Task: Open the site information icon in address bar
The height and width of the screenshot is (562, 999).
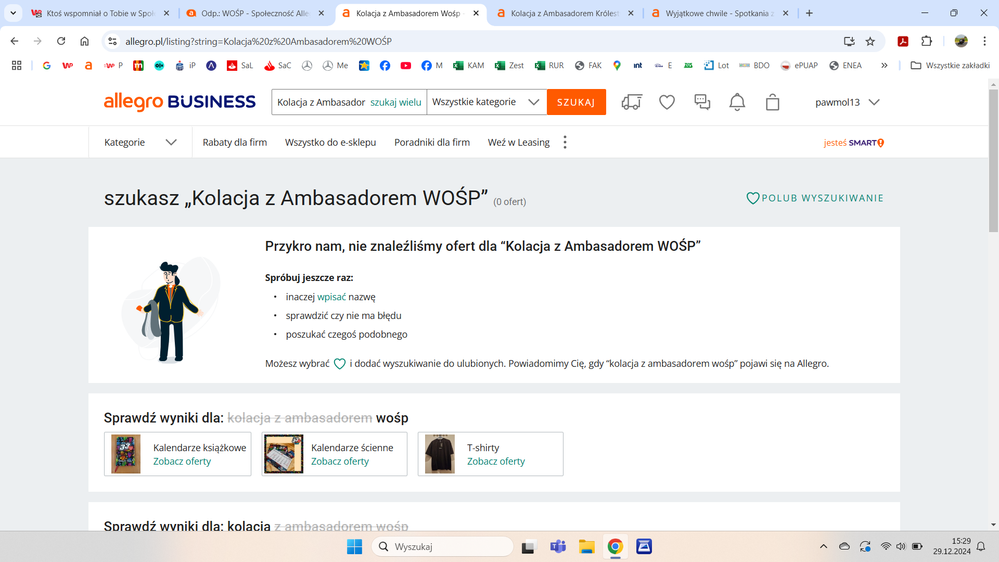Action: pyautogui.click(x=113, y=41)
